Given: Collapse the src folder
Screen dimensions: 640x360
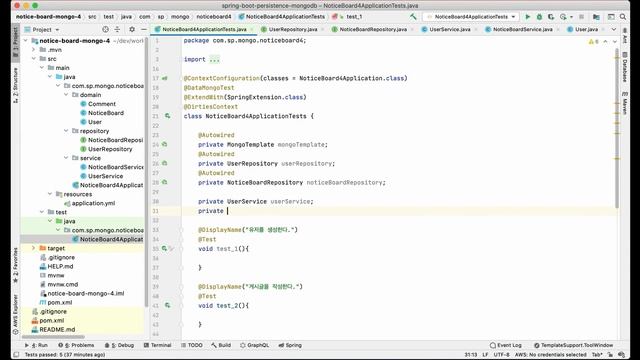Looking at the screenshot, I should coord(33,59).
